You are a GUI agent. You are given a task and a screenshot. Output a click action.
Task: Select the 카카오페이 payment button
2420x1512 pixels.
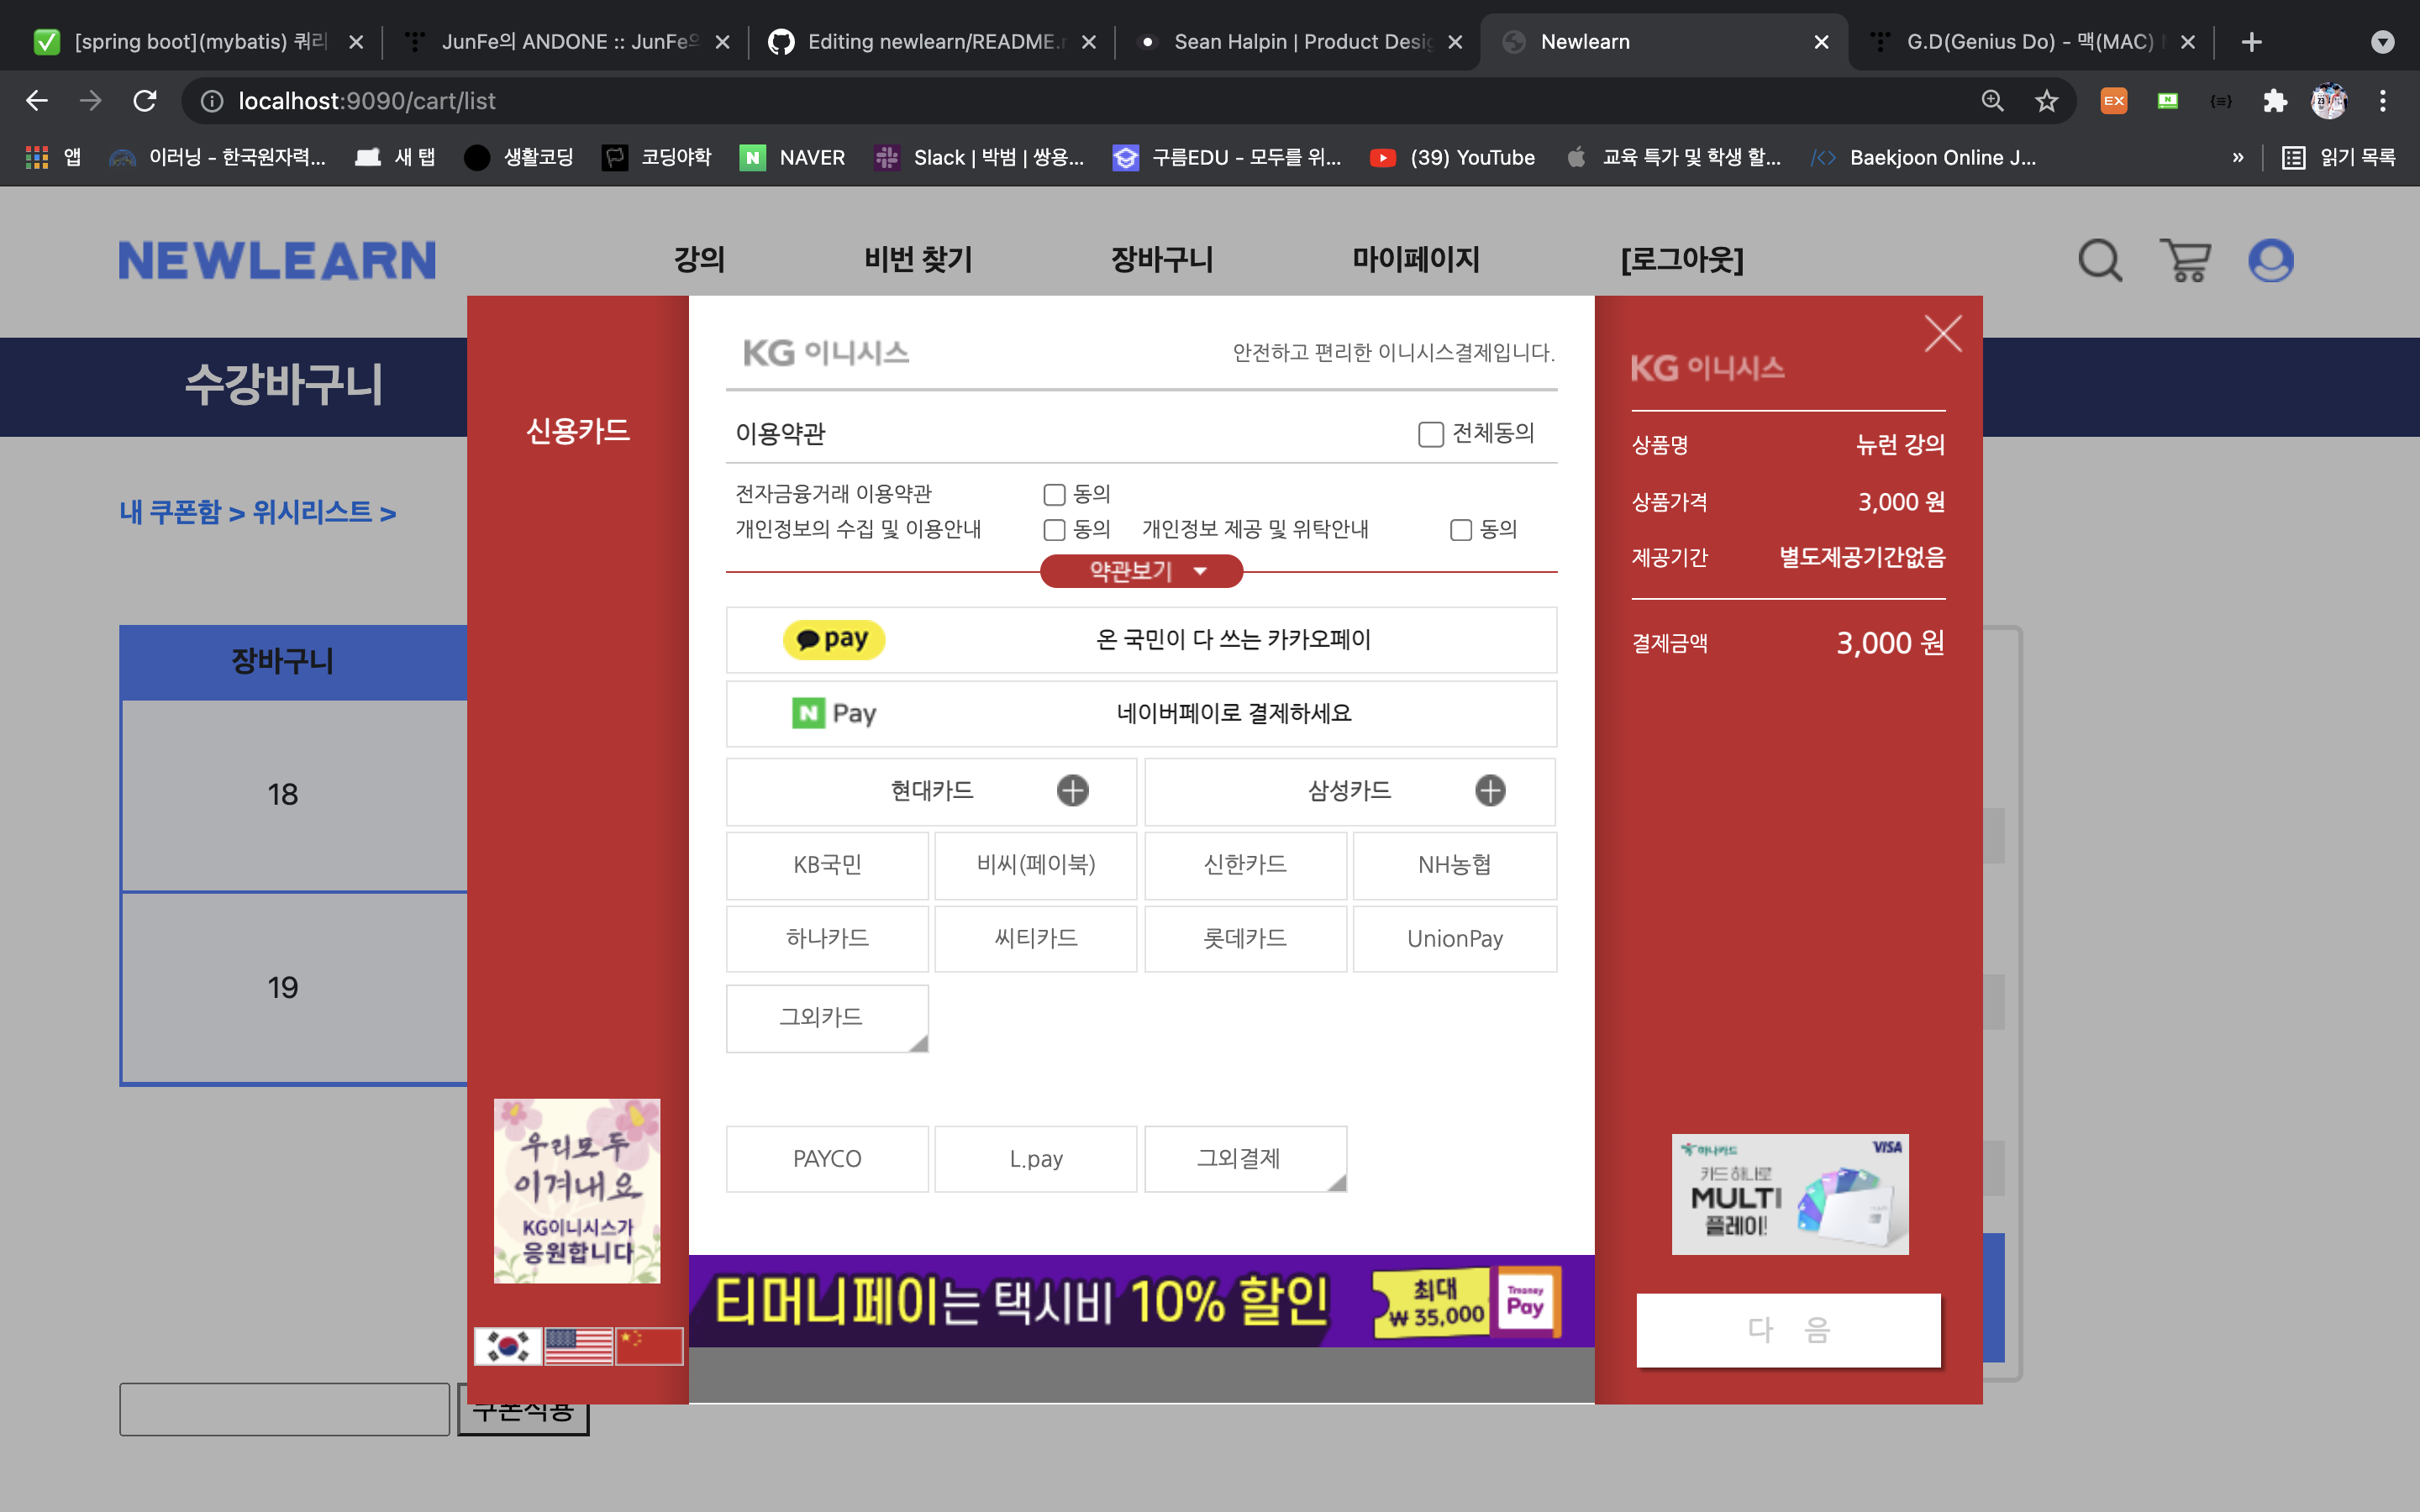[1141, 640]
